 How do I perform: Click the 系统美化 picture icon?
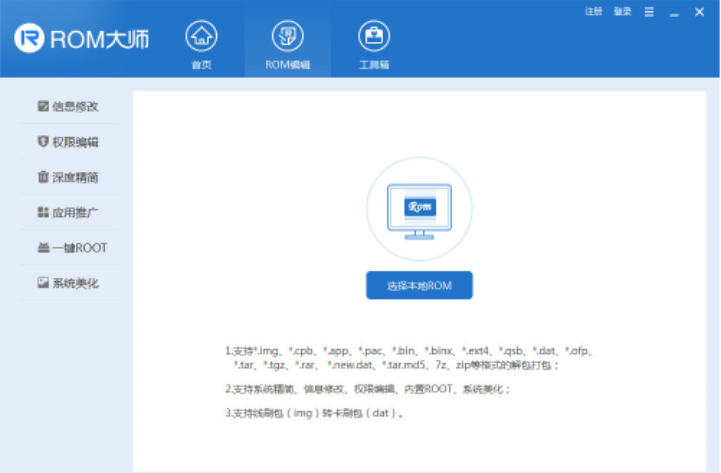pyautogui.click(x=43, y=283)
